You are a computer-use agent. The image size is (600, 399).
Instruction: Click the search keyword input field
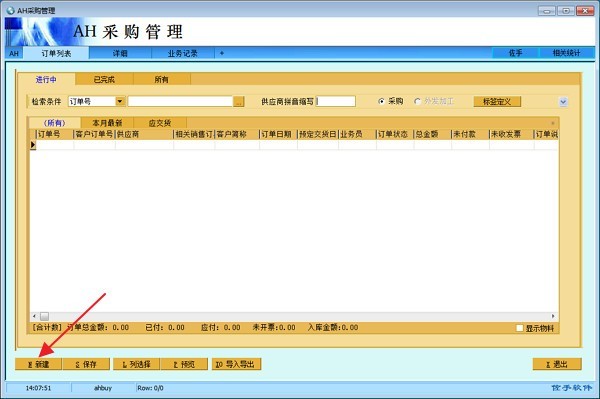(180, 101)
